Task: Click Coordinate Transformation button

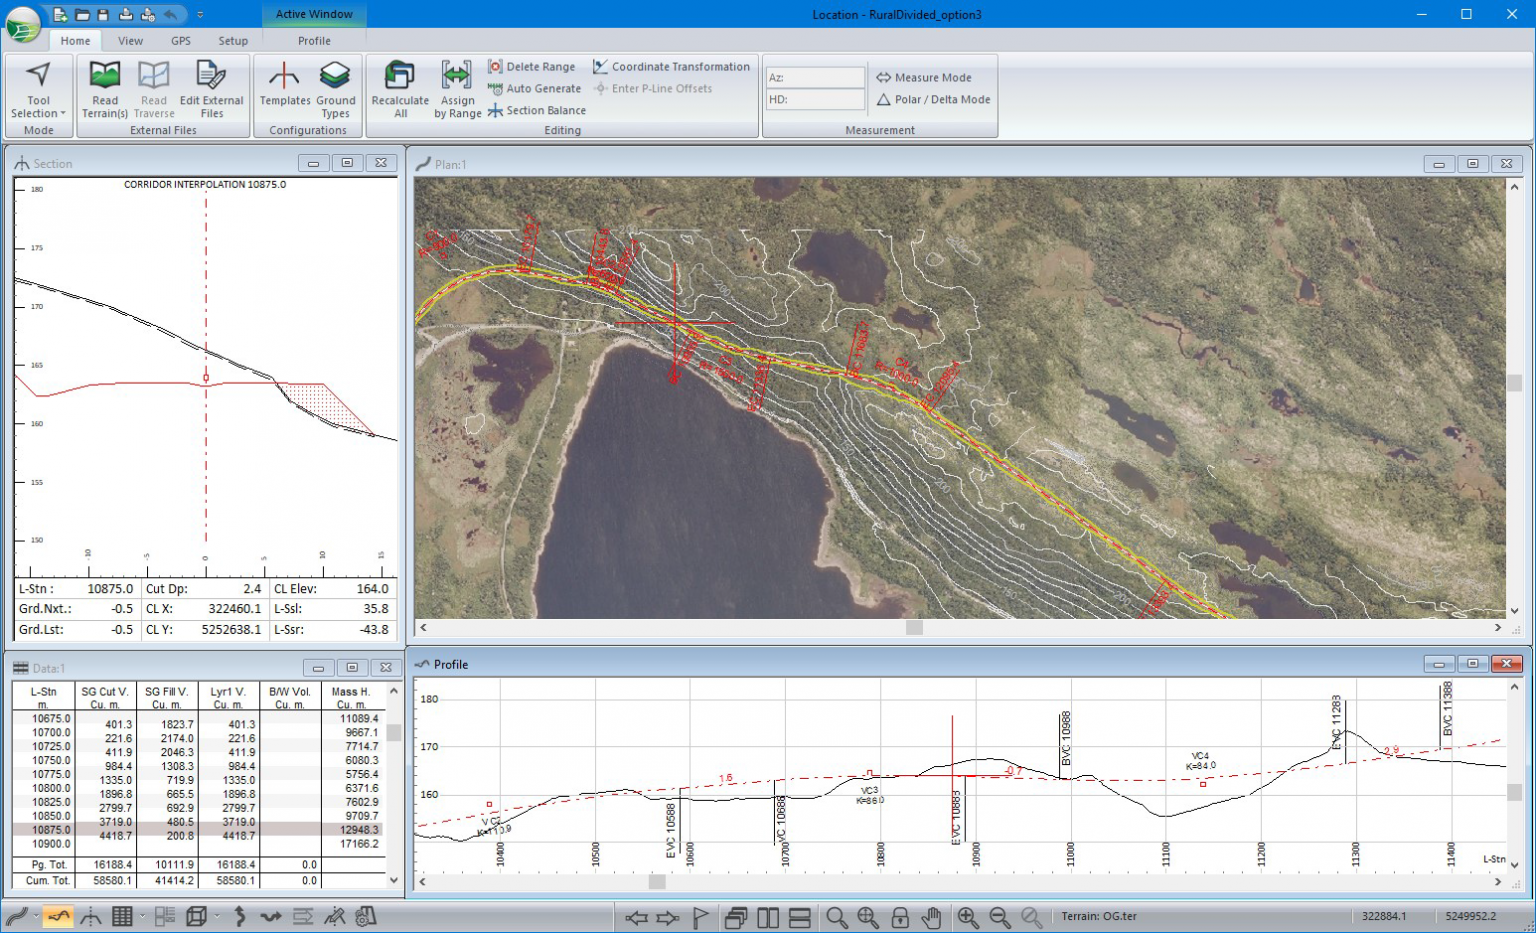Action: coord(671,67)
